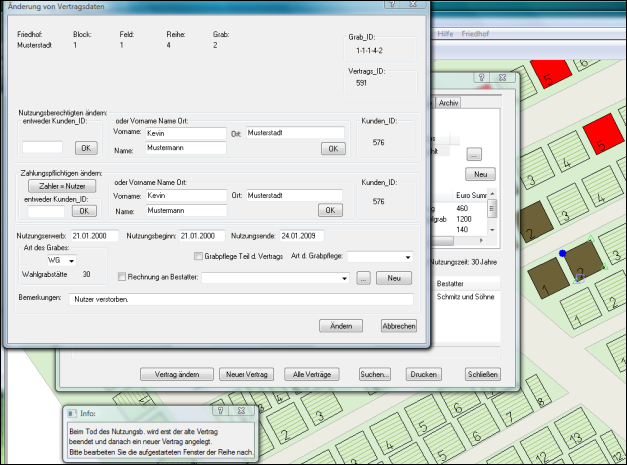Switch to the Archiv tab
Screen dimensions: 627x465
448,103
